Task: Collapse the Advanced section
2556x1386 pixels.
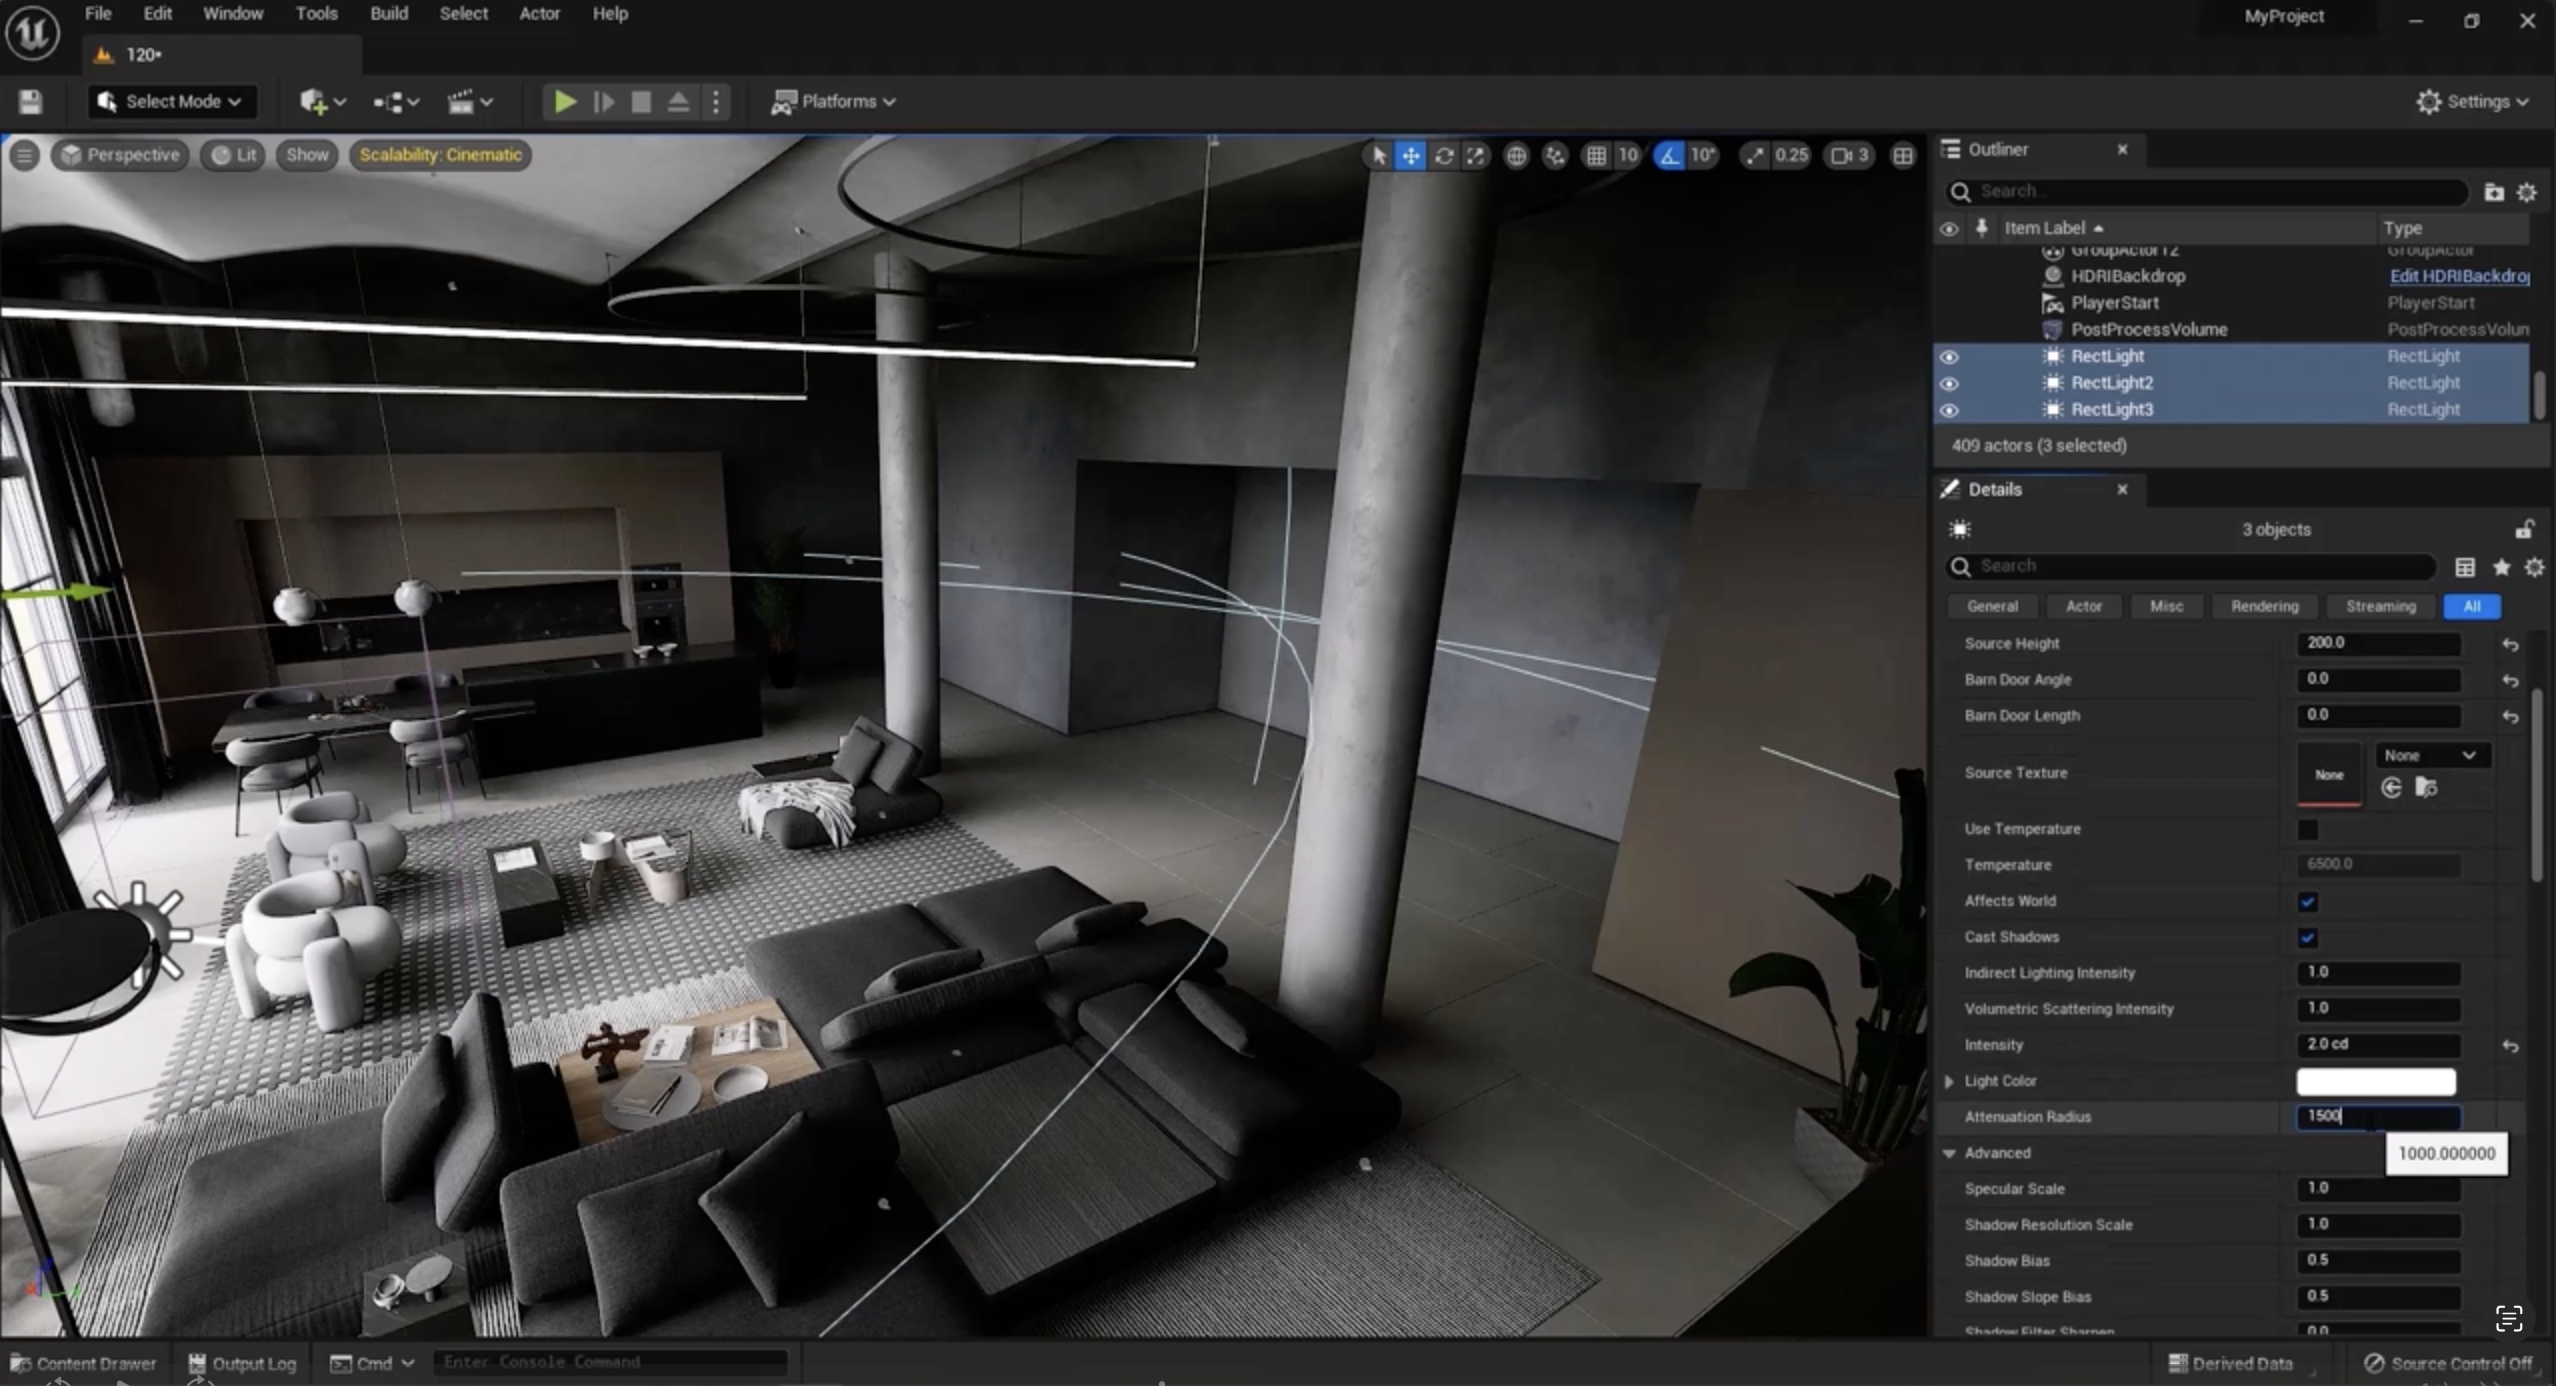Action: [1949, 1153]
